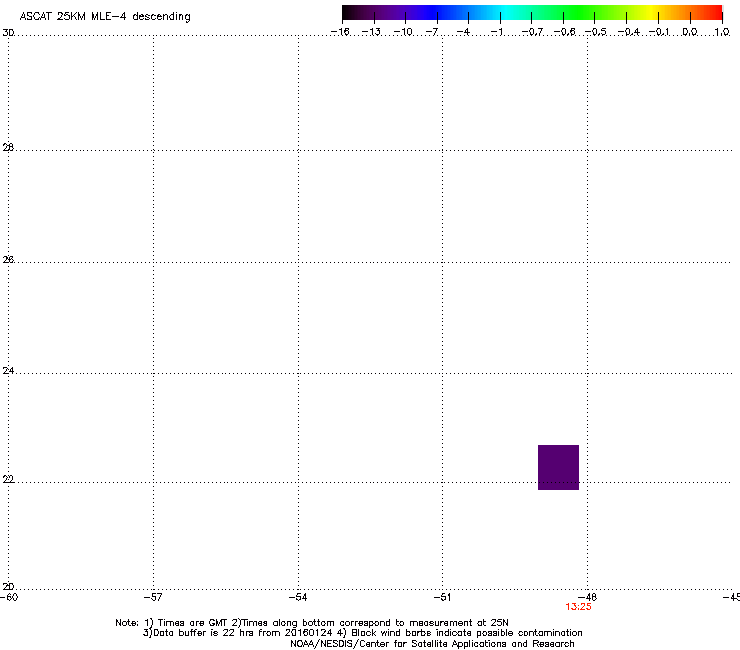Click the latitude label '26'

tap(8, 259)
